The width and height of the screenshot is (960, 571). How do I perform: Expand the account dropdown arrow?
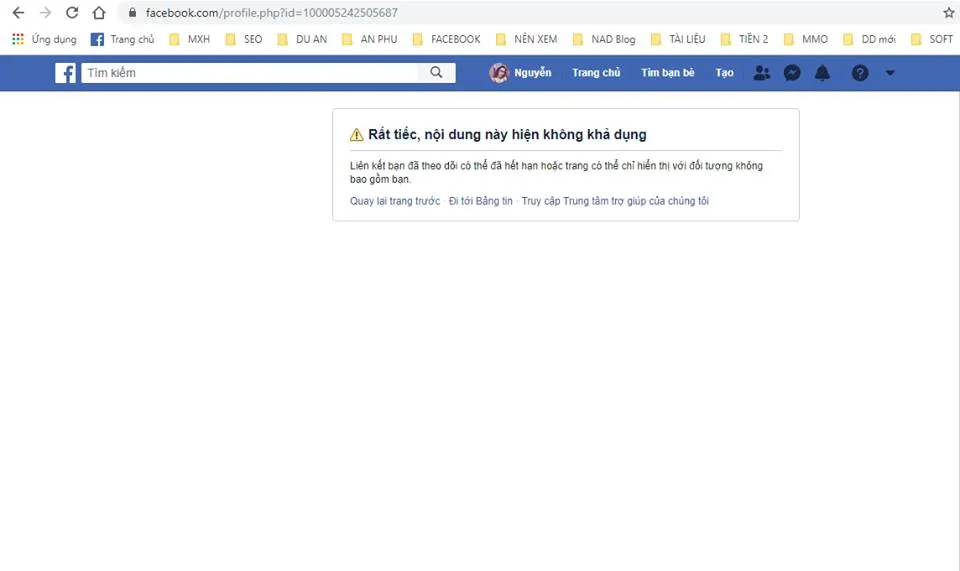pos(890,73)
